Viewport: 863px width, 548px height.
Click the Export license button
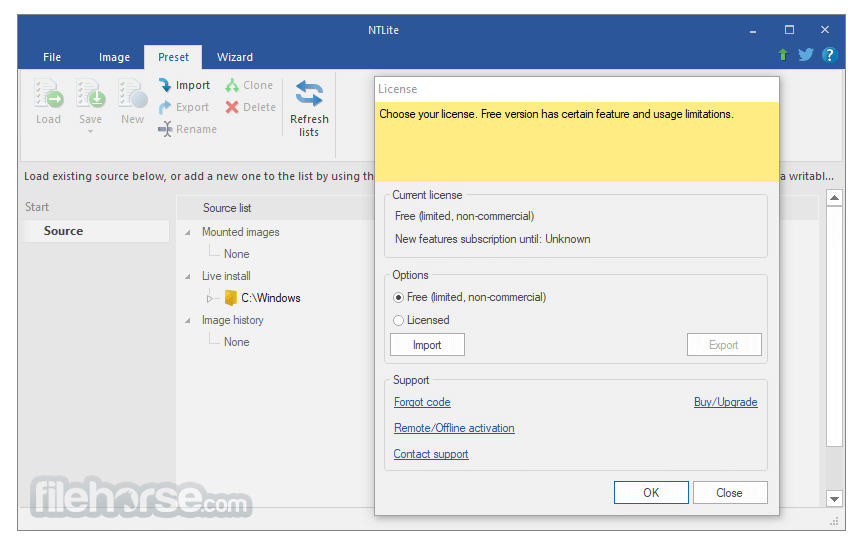pyautogui.click(x=724, y=345)
